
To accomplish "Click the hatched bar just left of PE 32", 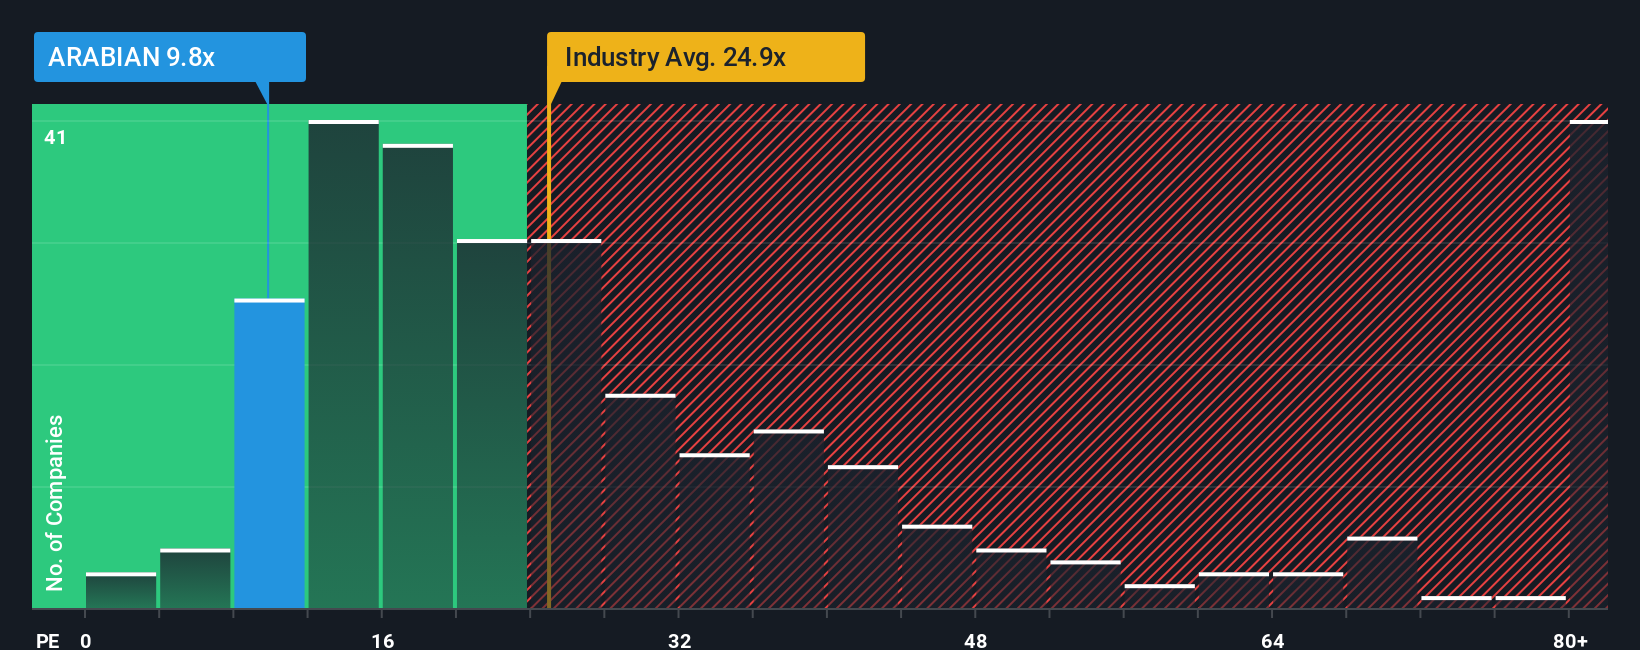I will pyautogui.click(x=640, y=501).
